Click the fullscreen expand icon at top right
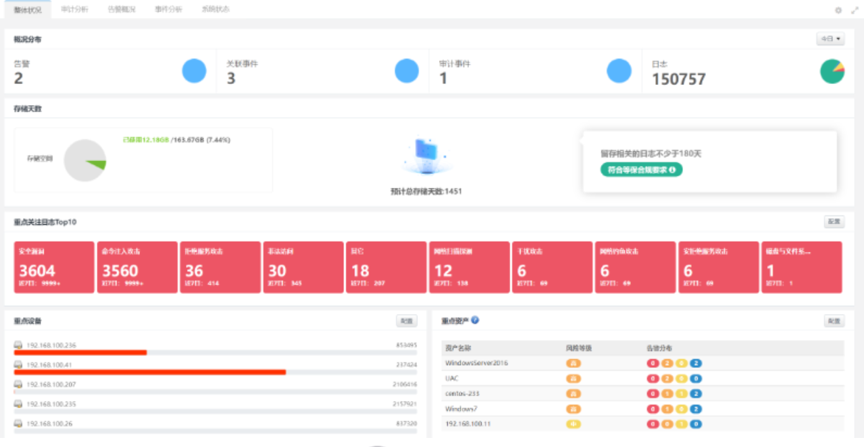Image resolution: width=864 pixels, height=447 pixels. point(854,10)
